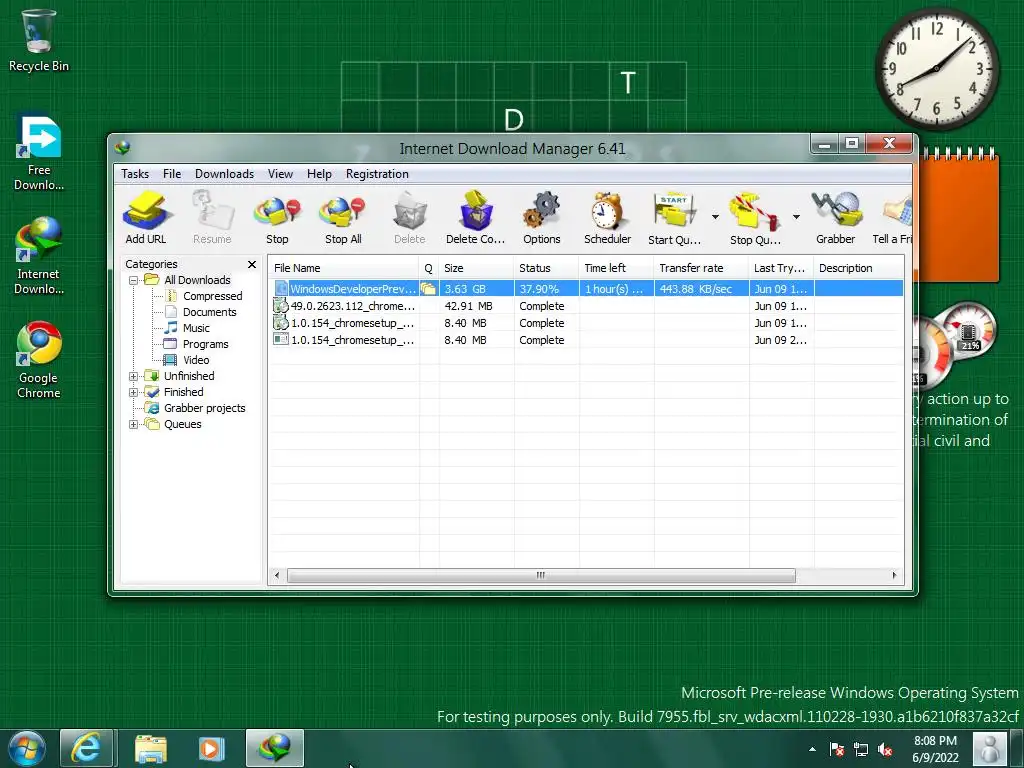Click the 42.91 MB size cell
The height and width of the screenshot is (768, 1024).
(468, 306)
